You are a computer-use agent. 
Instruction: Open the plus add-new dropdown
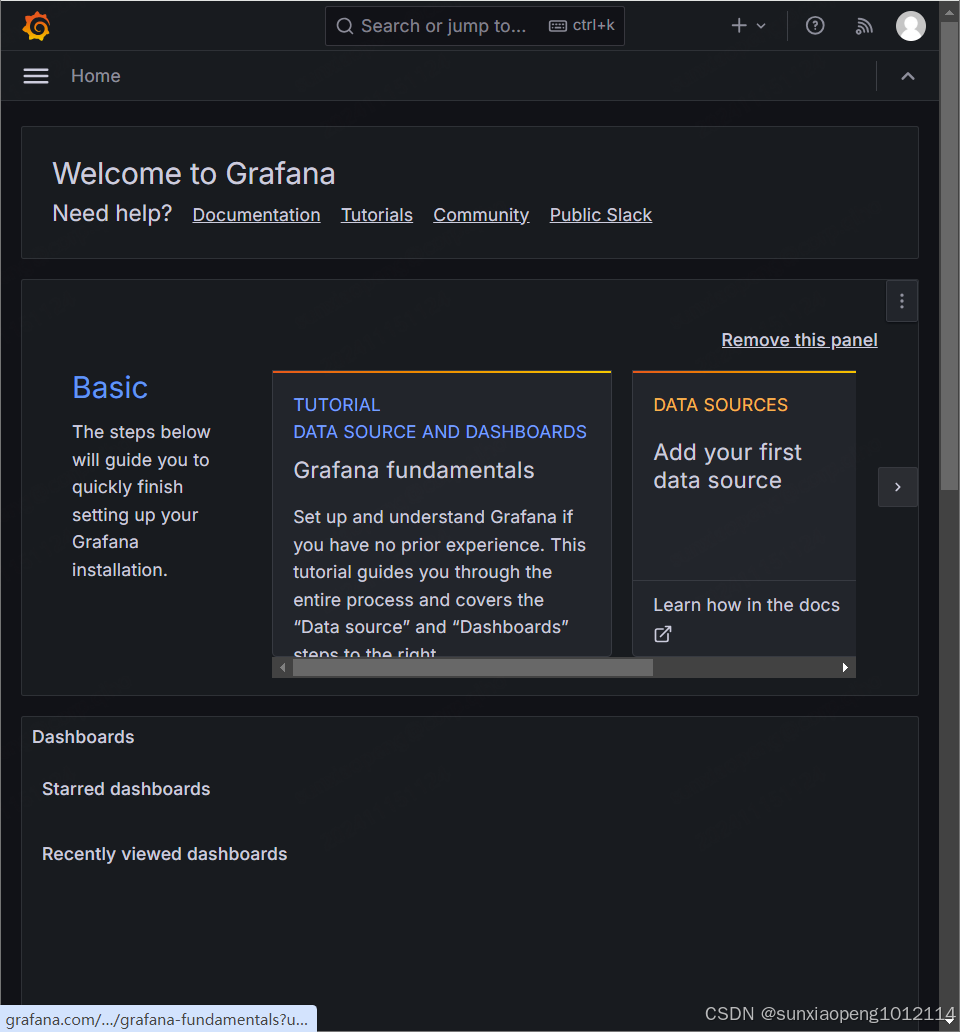click(748, 26)
